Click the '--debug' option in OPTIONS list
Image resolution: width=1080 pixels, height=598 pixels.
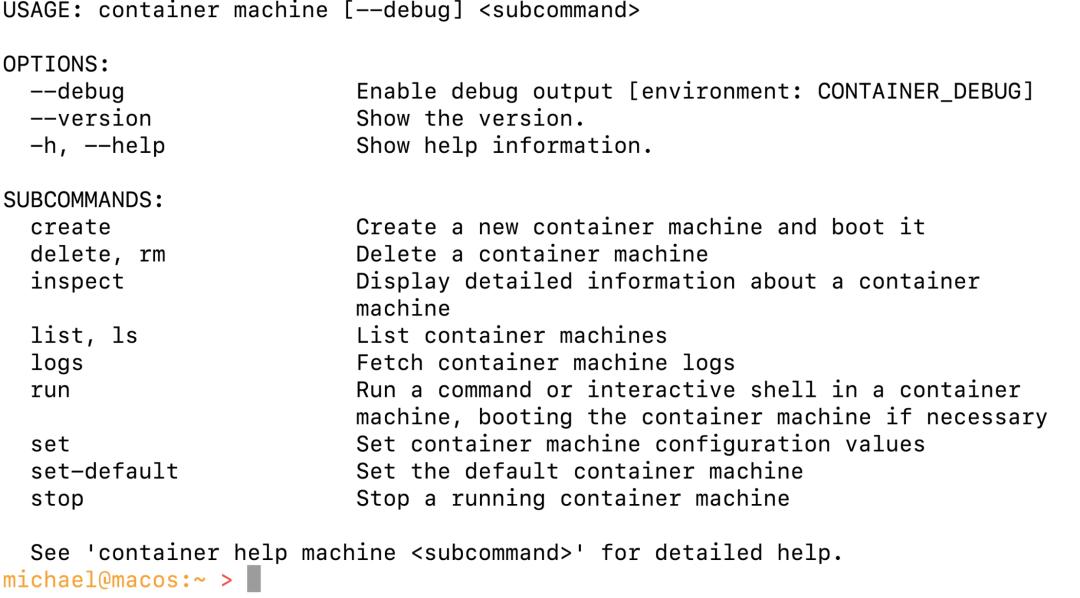77,92
